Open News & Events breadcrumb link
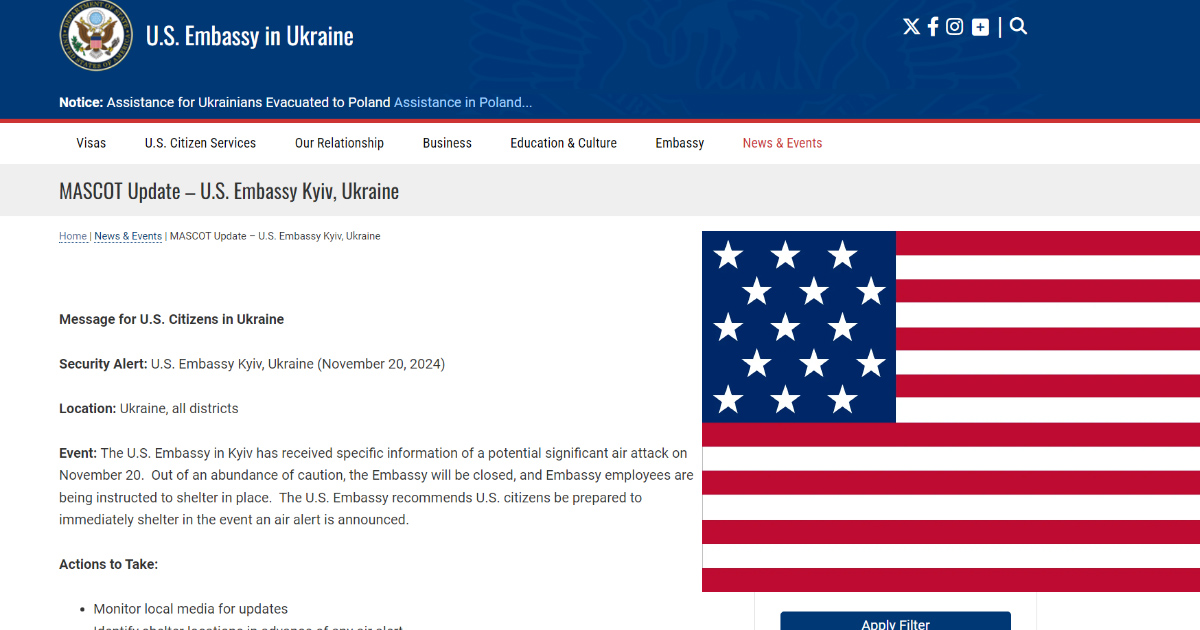The width and height of the screenshot is (1200, 630). [x=128, y=236]
